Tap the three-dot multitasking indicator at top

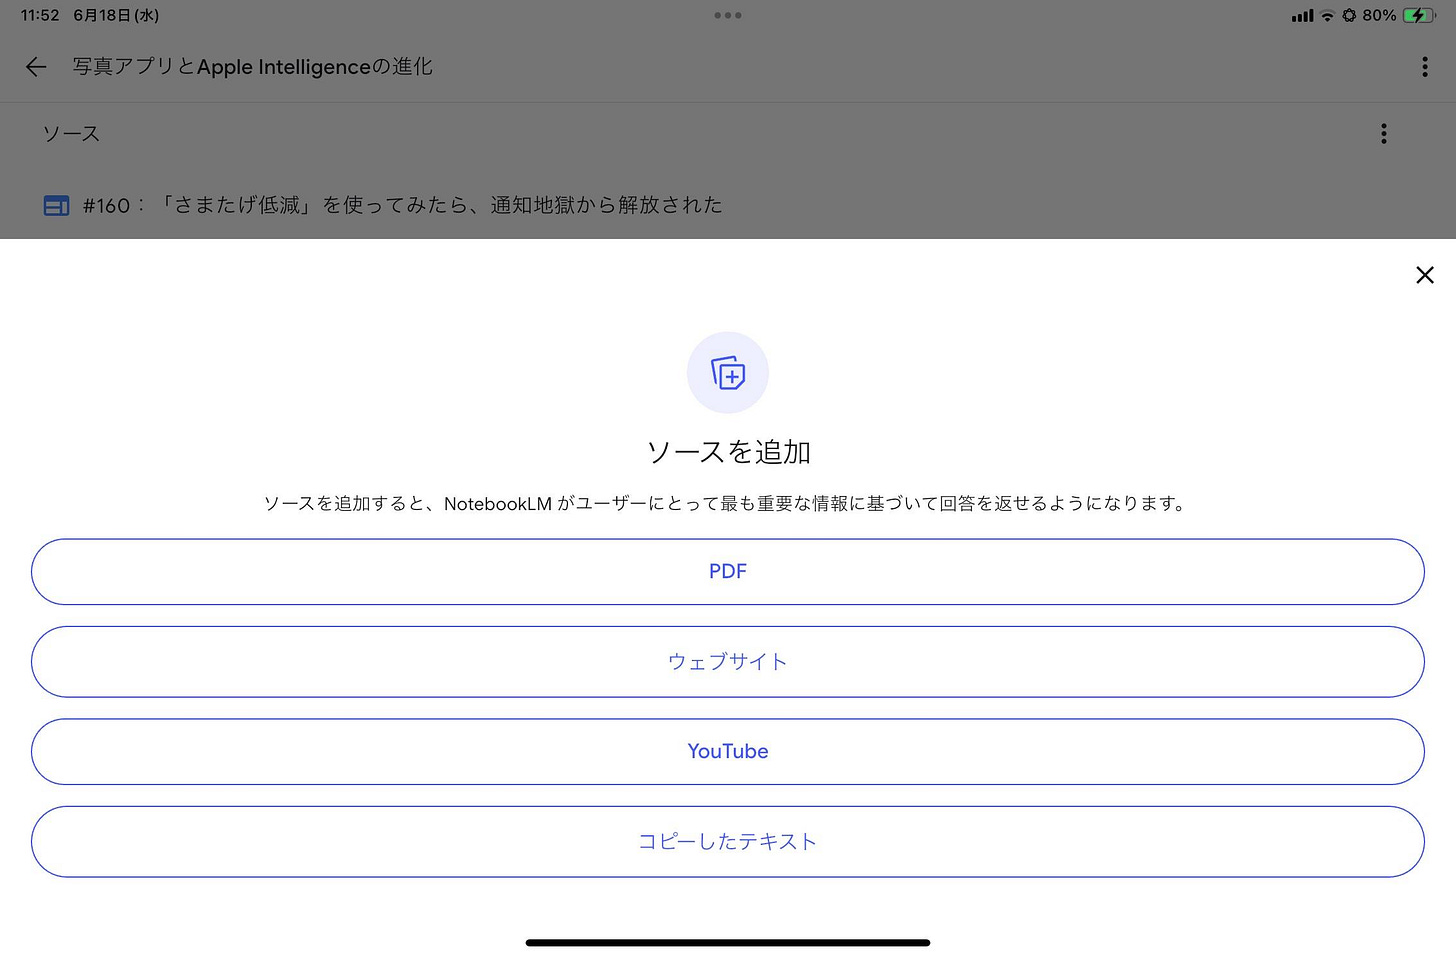point(728,15)
